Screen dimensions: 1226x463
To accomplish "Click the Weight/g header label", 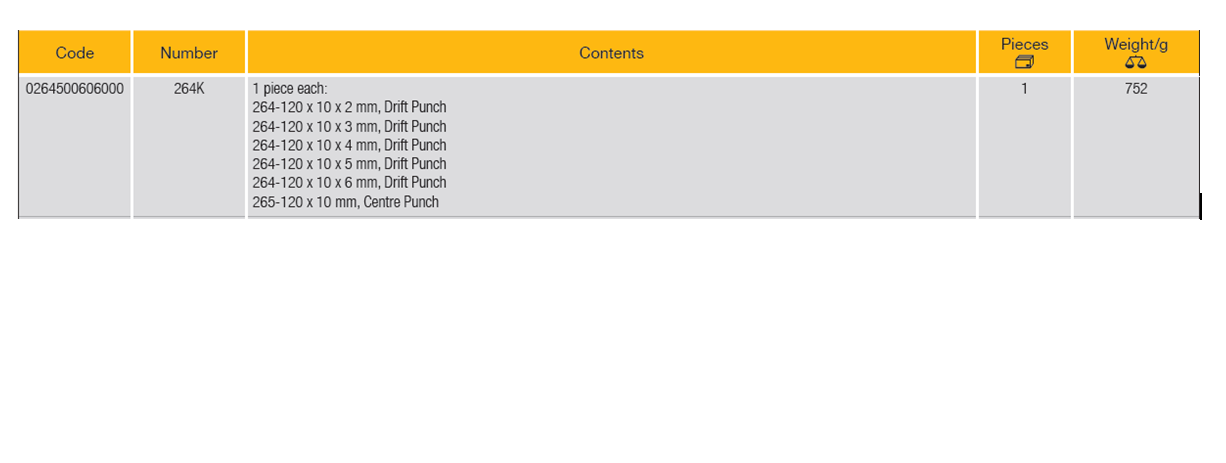I will pyautogui.click(x=1135, y=44).
